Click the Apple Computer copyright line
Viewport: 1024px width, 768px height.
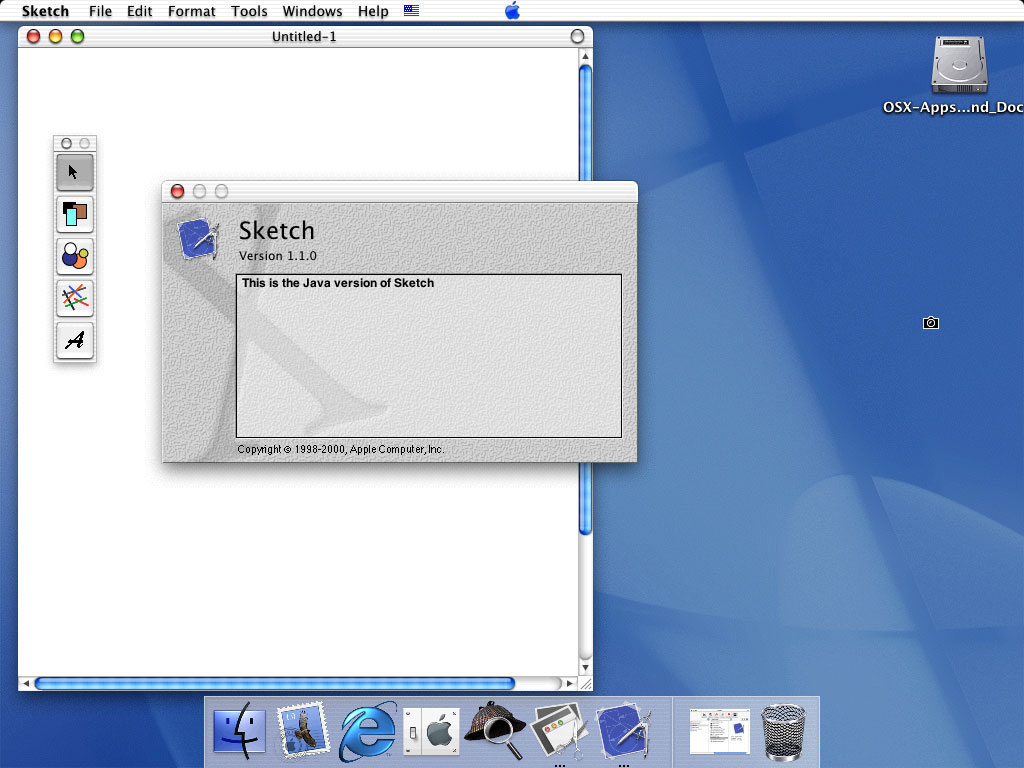coord(341,449)
